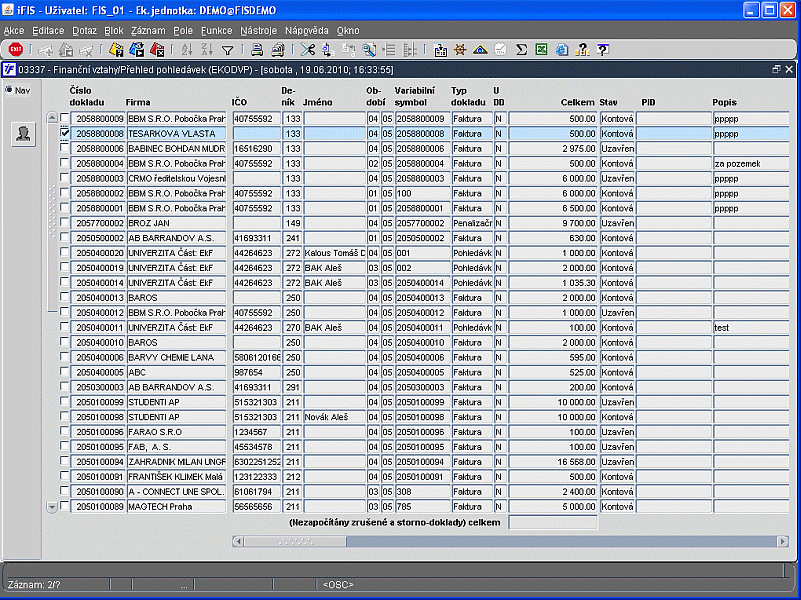This screenshot has height=600, width=801.
Task: Click the right arrow of horizontal scrollbar
Action: coord(783,541)
